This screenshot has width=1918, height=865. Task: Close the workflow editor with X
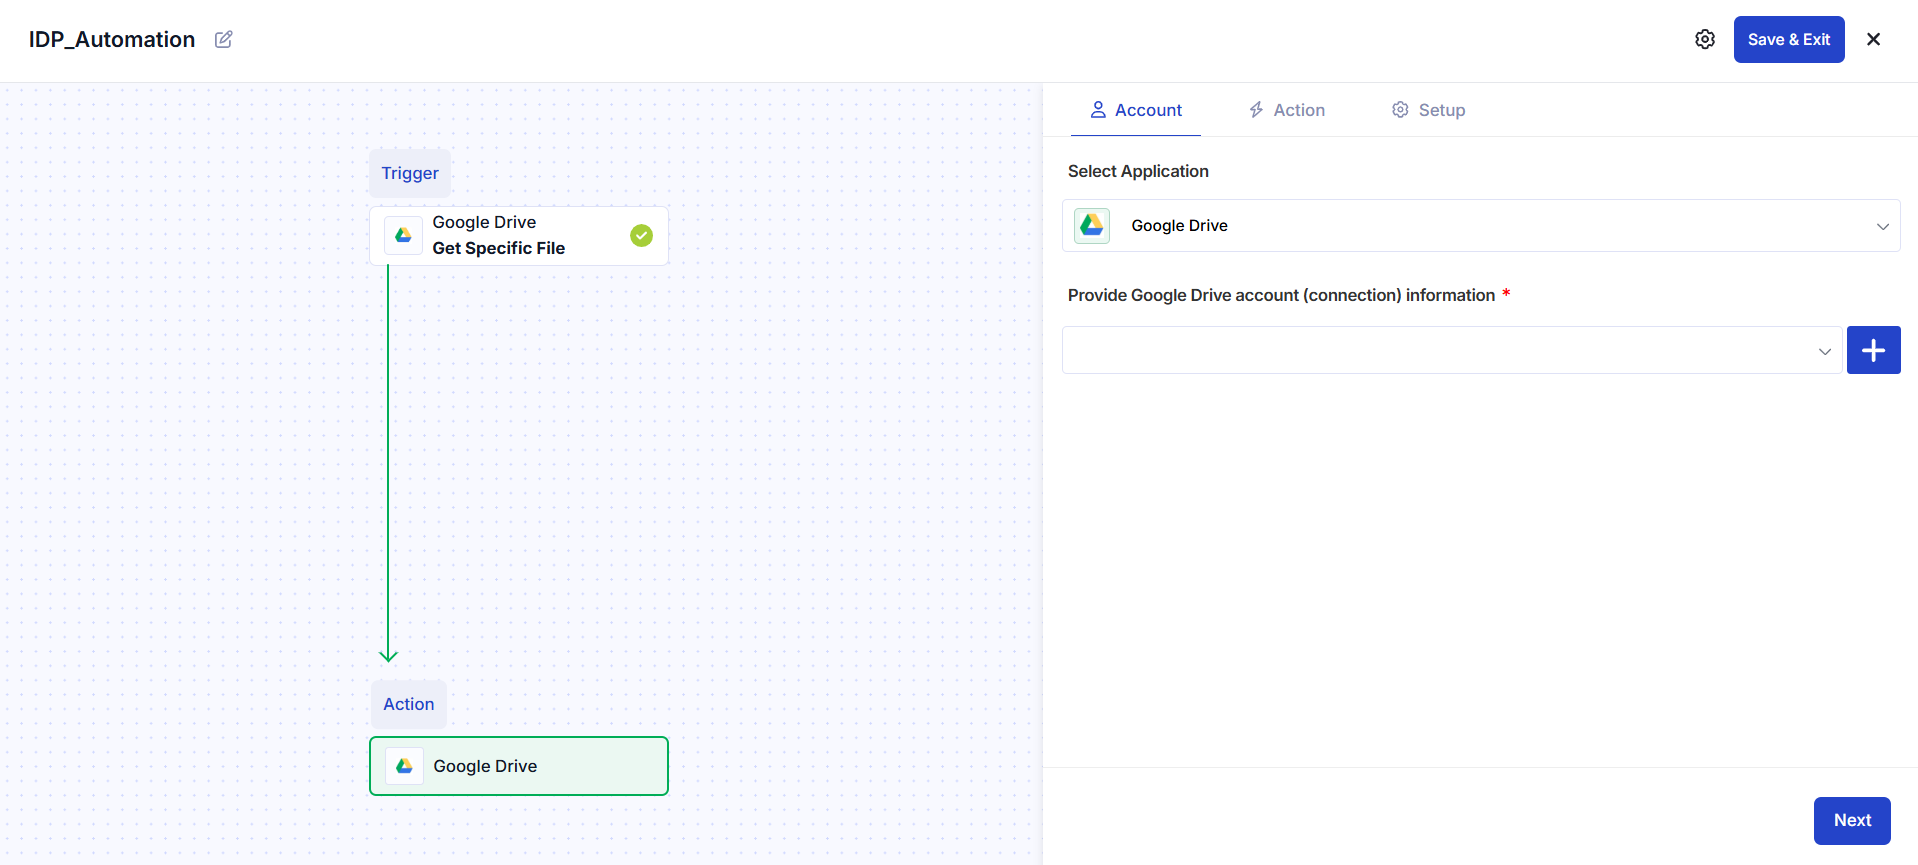click(1873, 39)
